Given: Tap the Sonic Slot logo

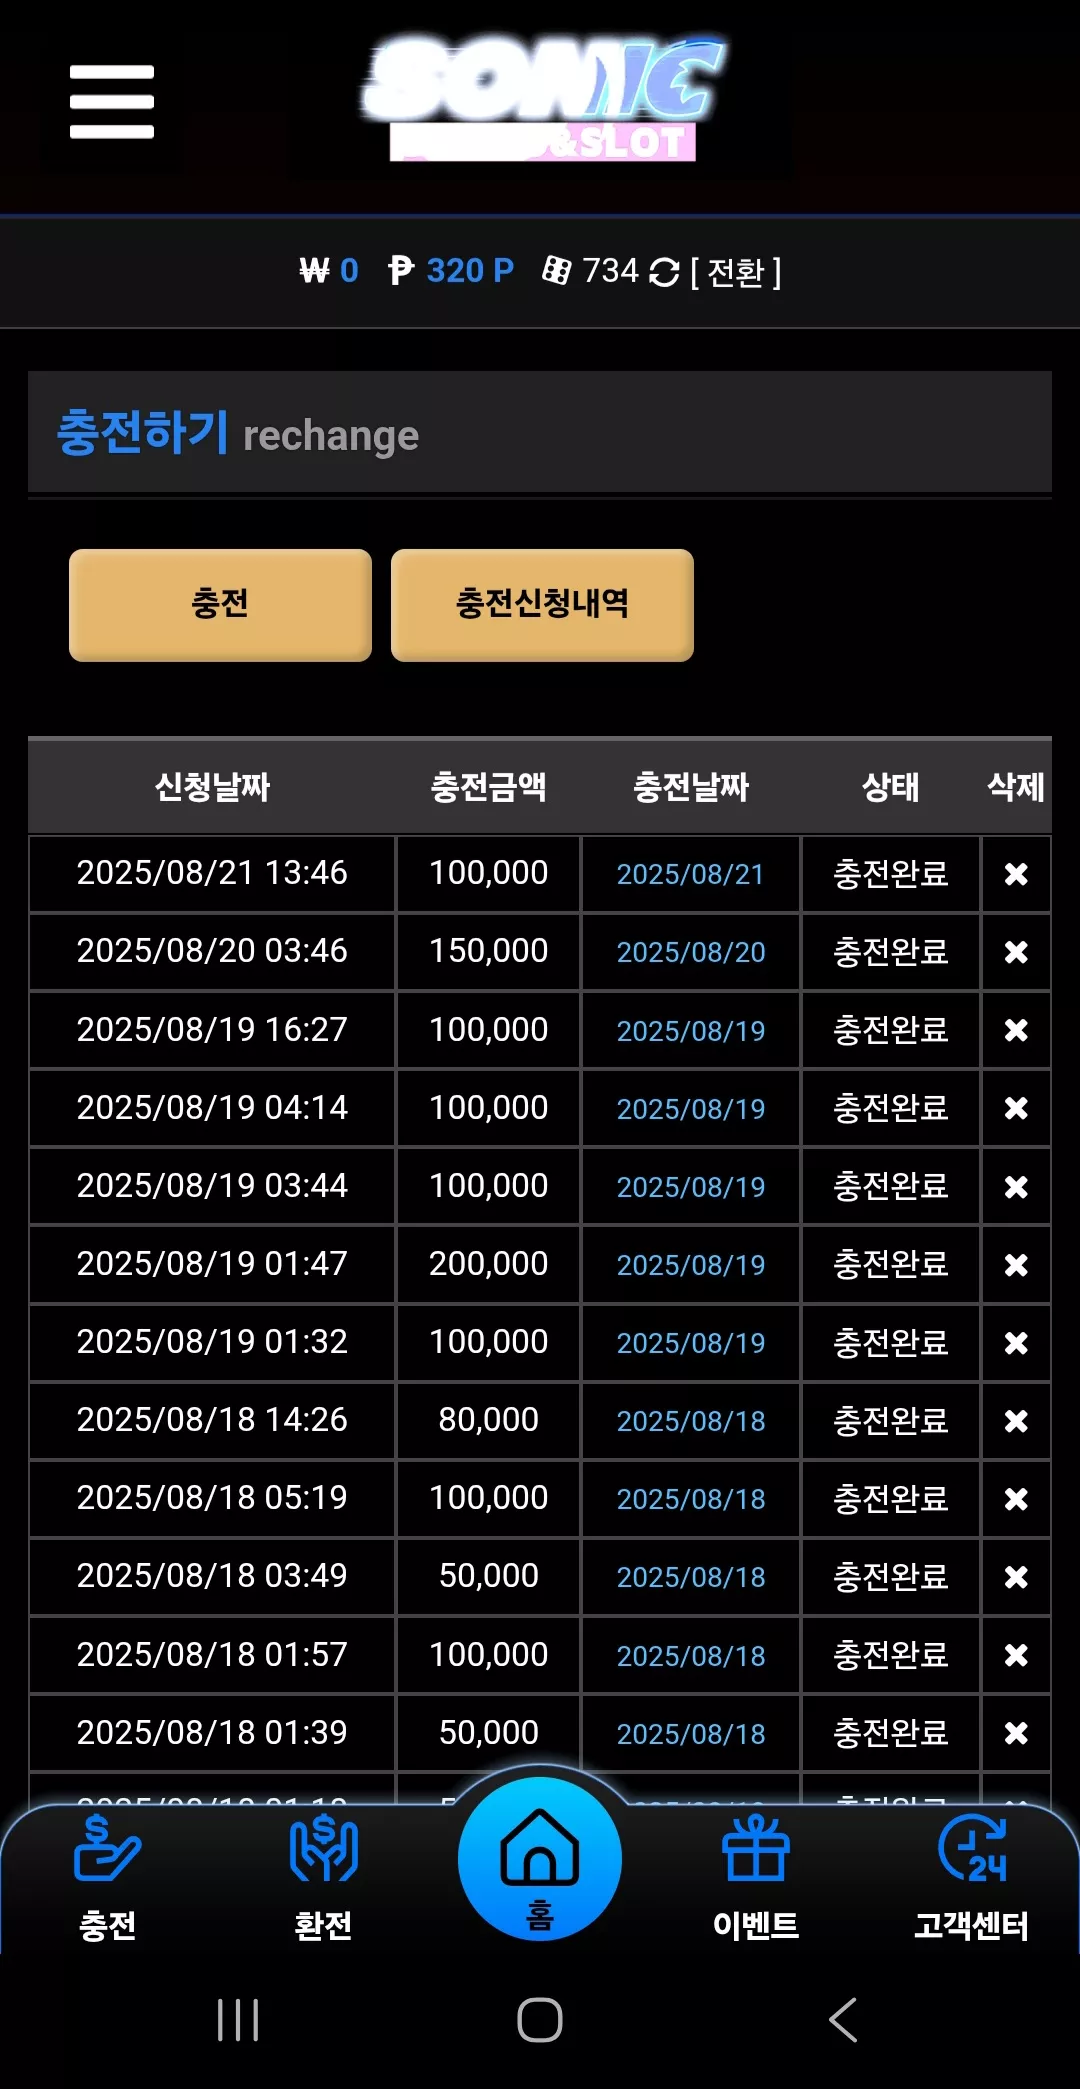Looking at the screenshot, I should pos(543,99).
